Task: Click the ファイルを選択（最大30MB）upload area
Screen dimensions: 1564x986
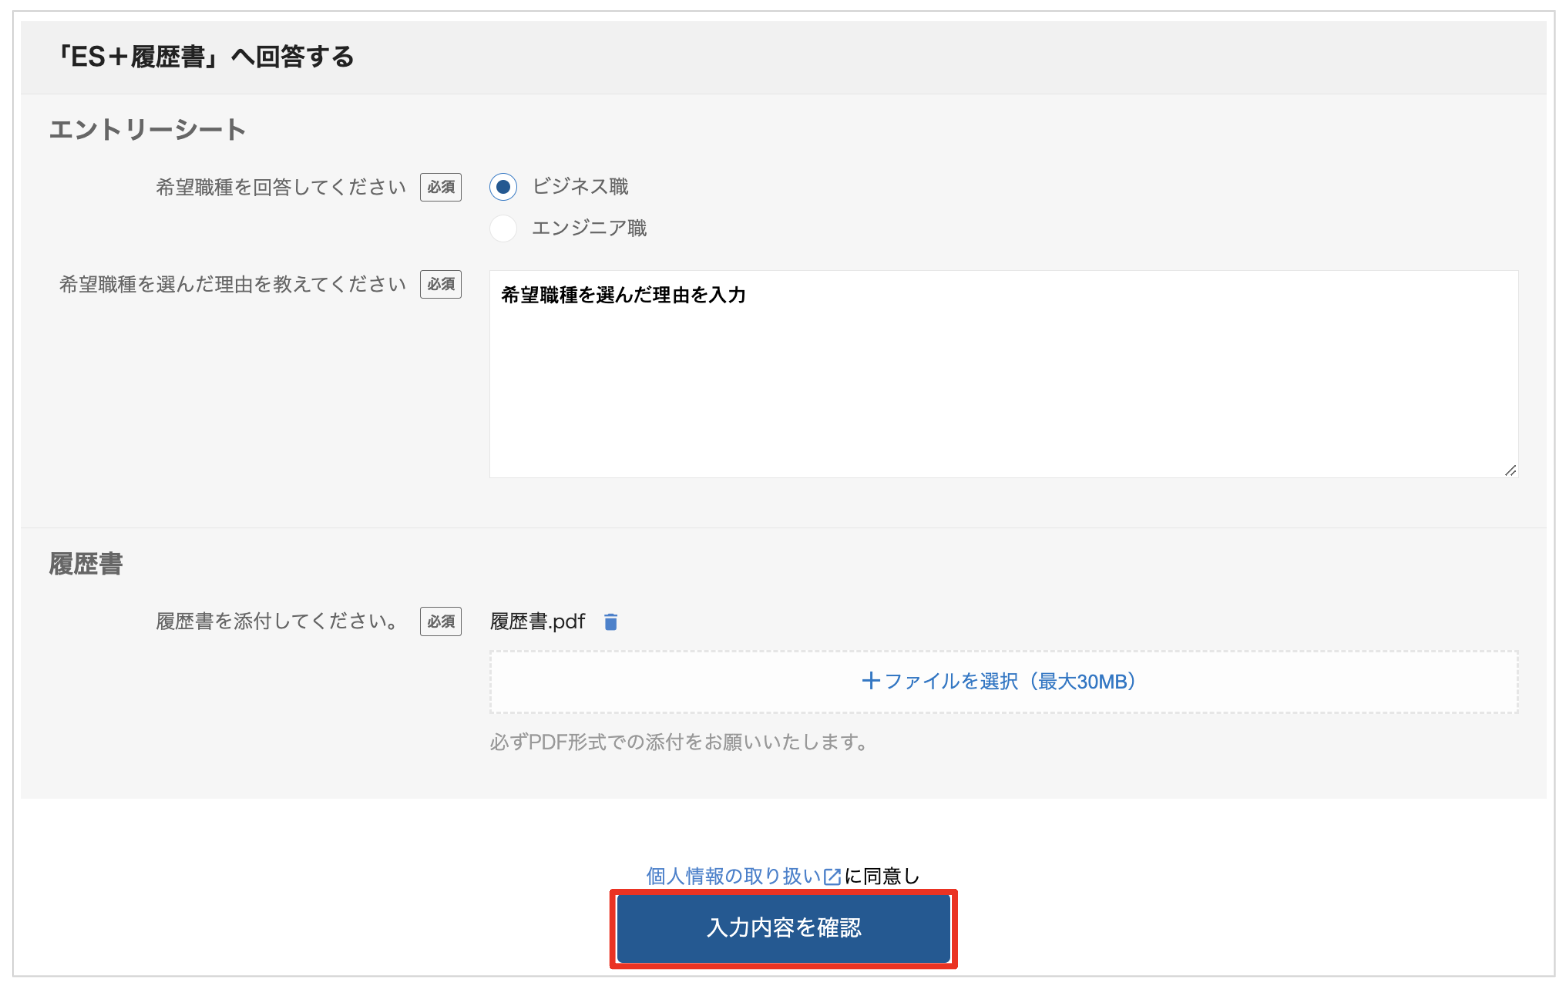Action: (1003, 682)
